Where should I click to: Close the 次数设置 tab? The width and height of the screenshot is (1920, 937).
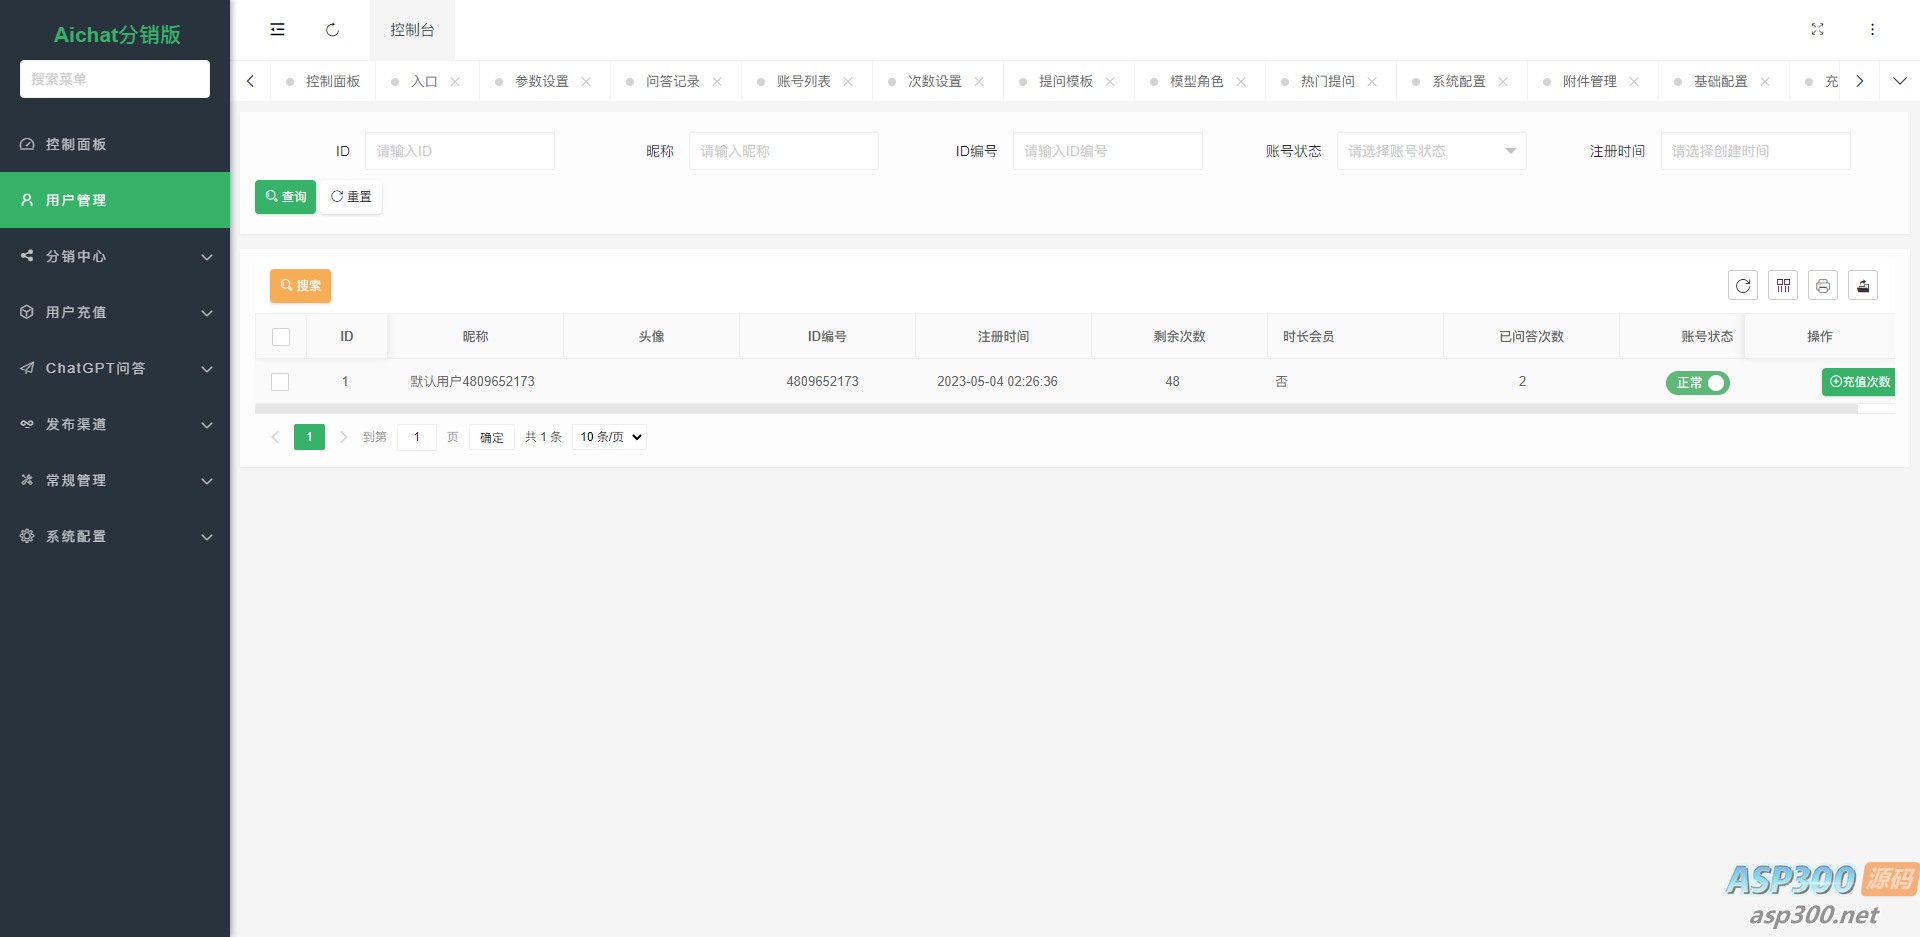979,82
